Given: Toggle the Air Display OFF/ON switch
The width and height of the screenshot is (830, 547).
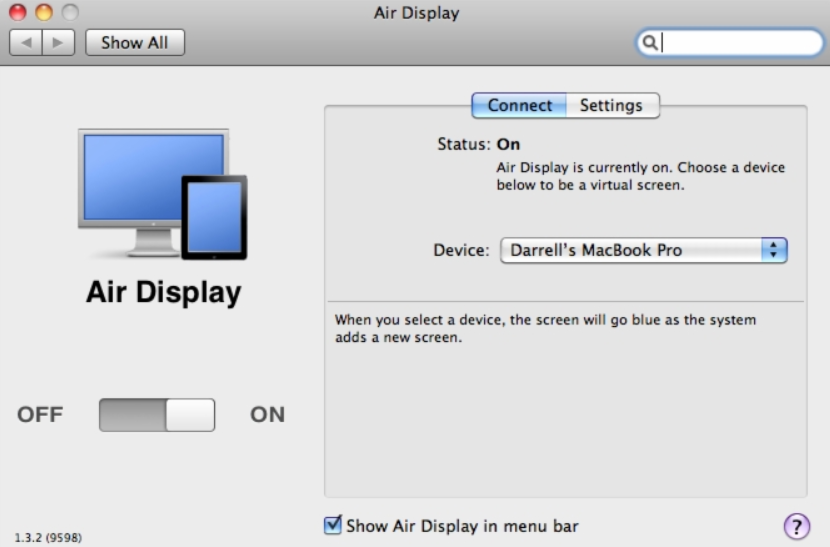Looking at the screenshot, I should click(x=157, y=415).
